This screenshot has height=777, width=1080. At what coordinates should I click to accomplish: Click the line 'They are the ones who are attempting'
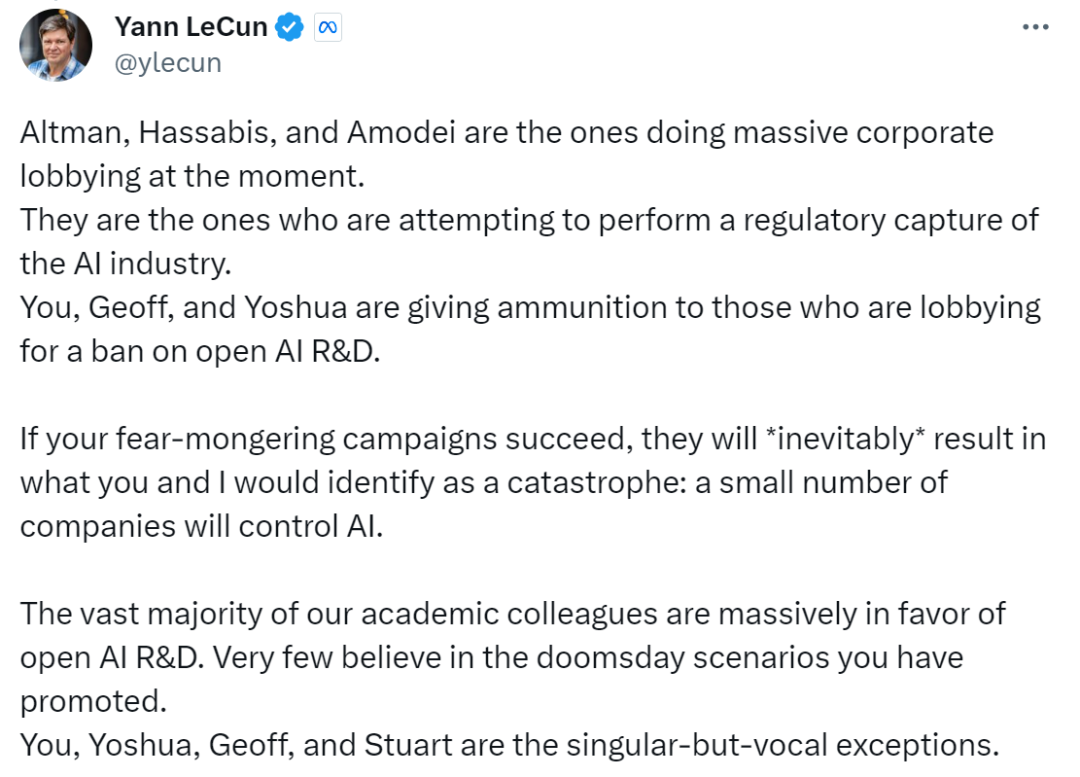[x=529, y=220]
